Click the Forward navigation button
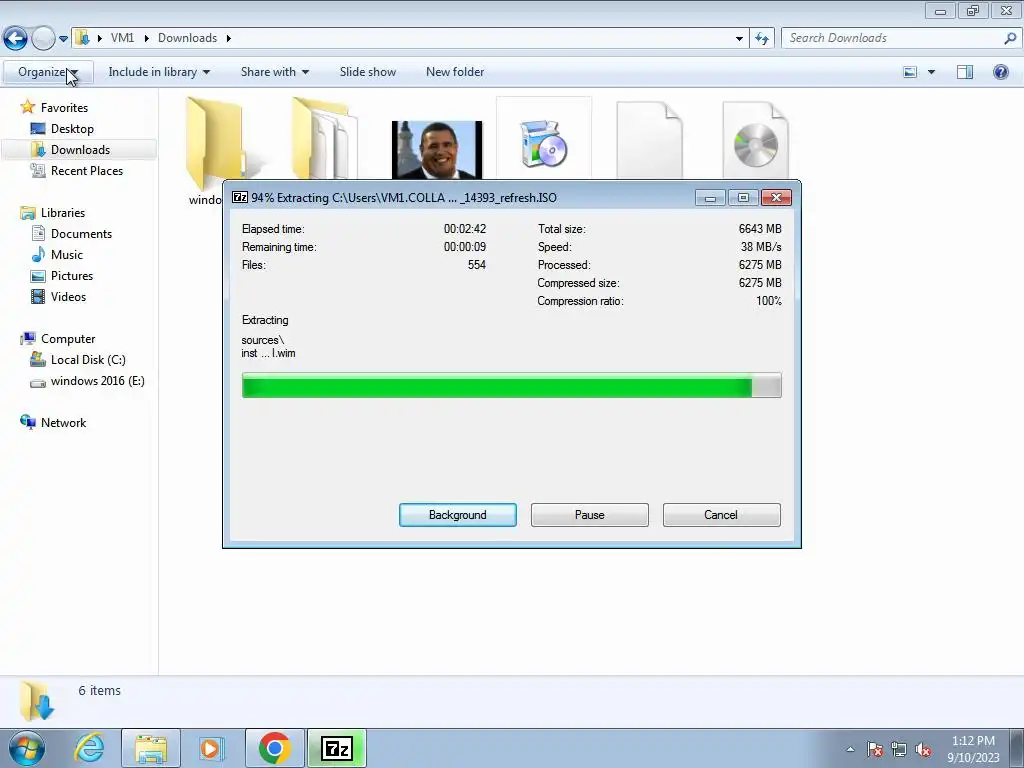Image resolution: width=1024 pixels, height=768 pixels. click(x=43, y=39)
